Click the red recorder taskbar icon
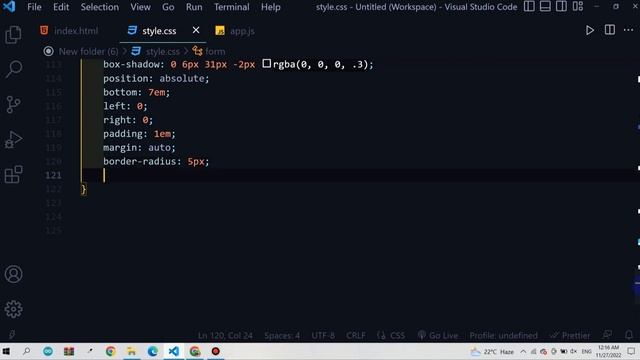The height and width of the screenshot is (360, 640). (x=216, y=351)
